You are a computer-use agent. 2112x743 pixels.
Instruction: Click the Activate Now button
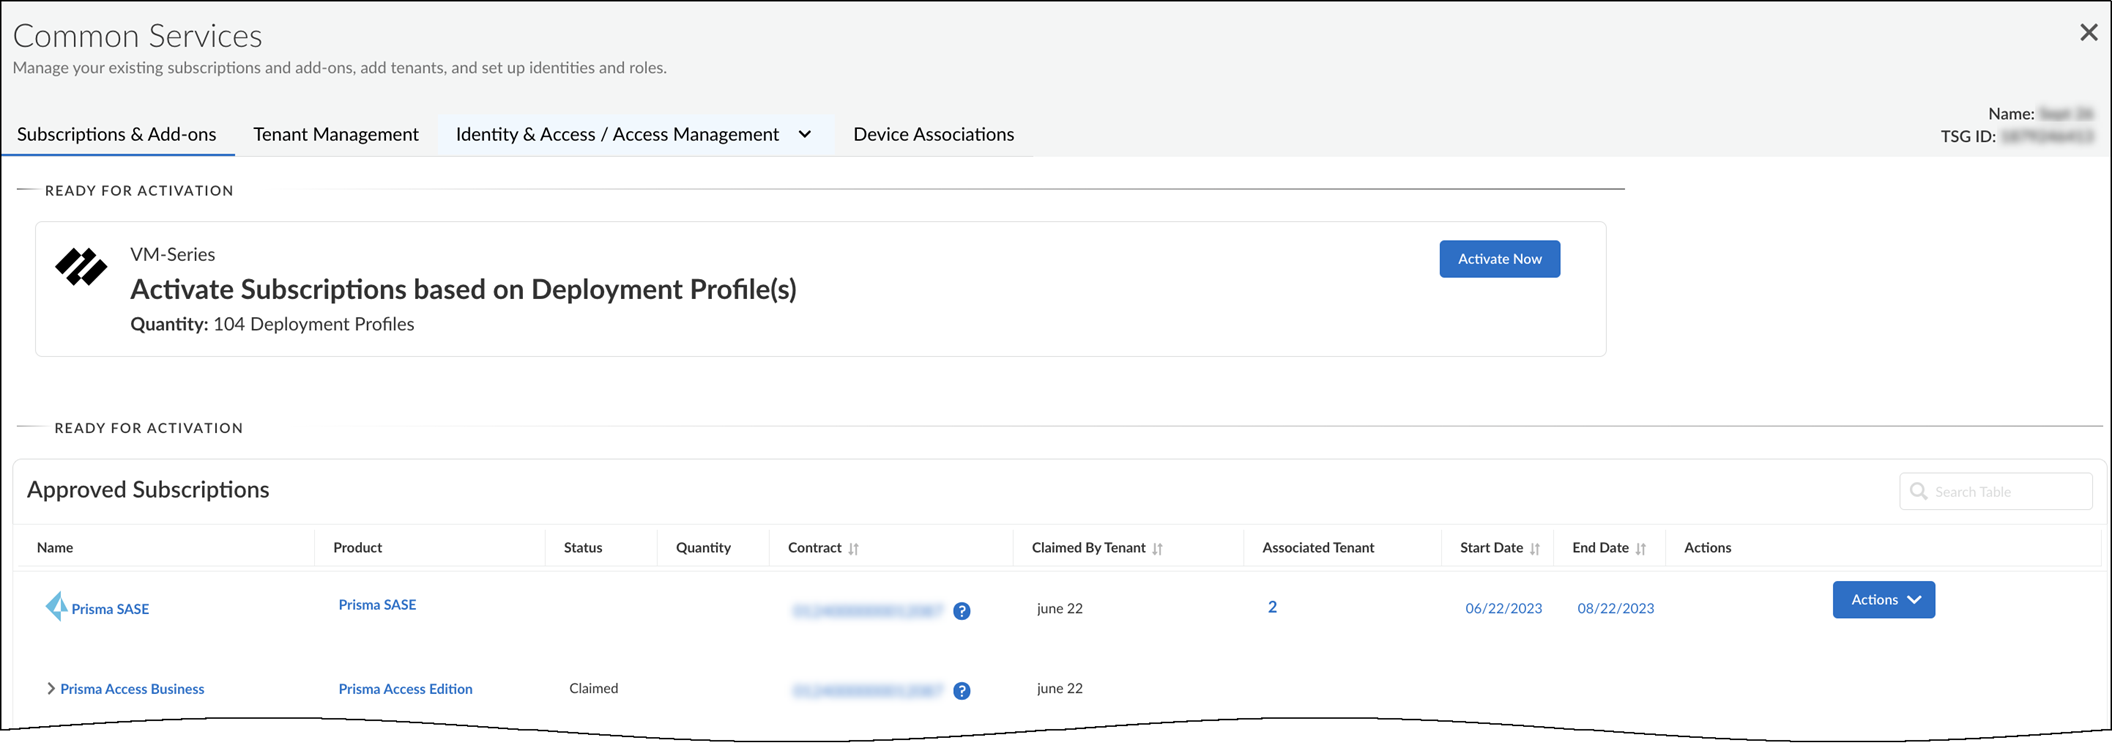1499,259
